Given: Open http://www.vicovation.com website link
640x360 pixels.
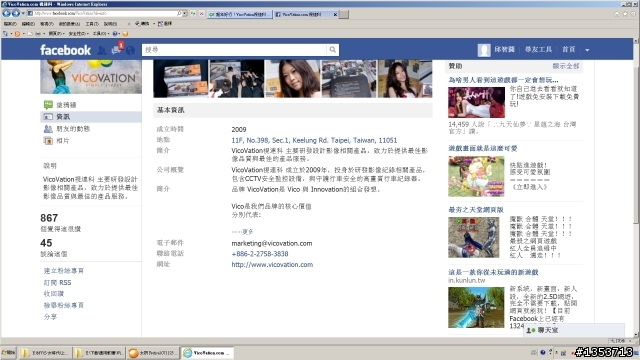Looking at the screenshot, I should pos(272,264).
